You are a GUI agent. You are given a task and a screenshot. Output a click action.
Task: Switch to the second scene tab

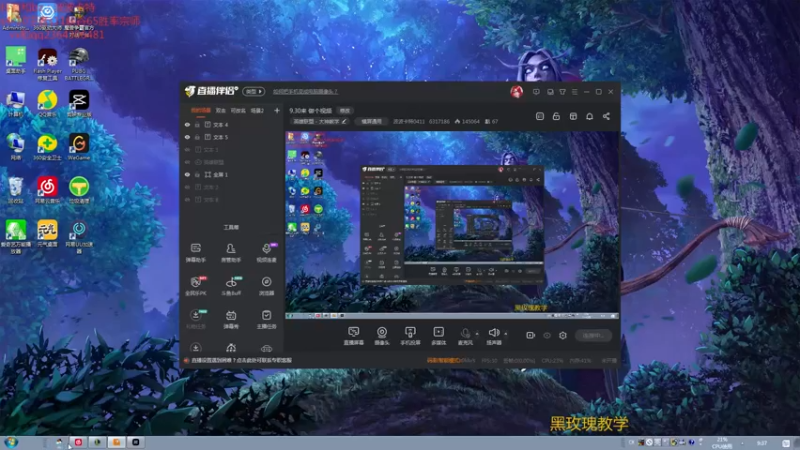point(220,110)
